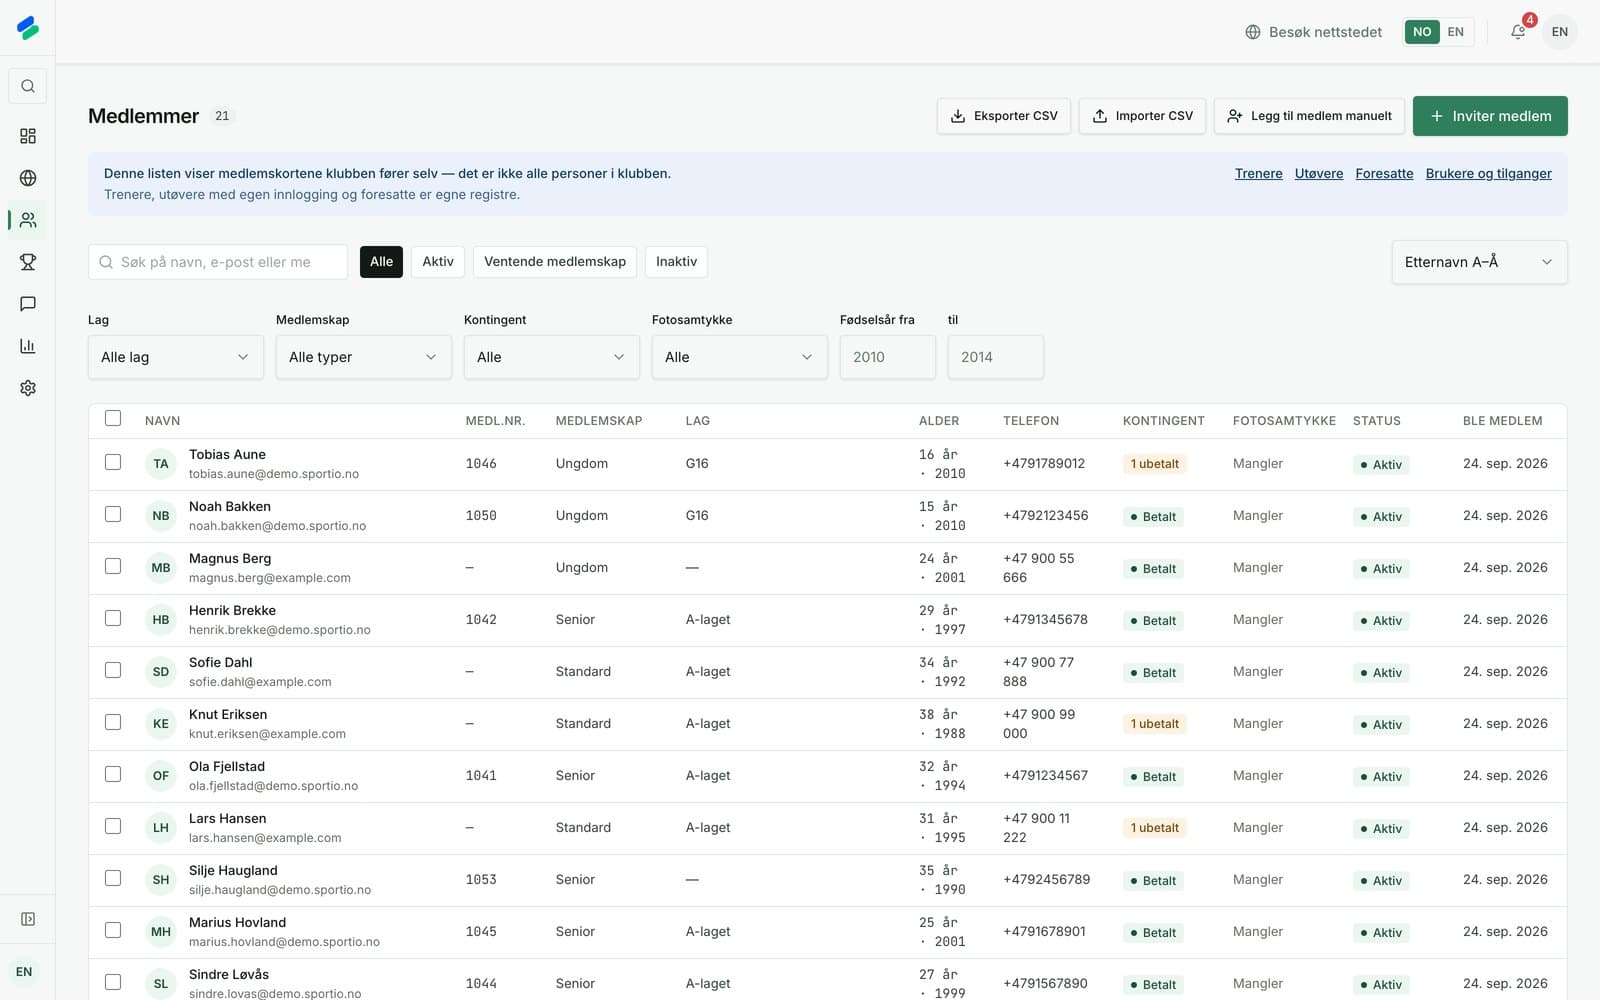Click the member search field
Image resolution: width=1600 pixels, height=1000 pixels.
(218, 262)
